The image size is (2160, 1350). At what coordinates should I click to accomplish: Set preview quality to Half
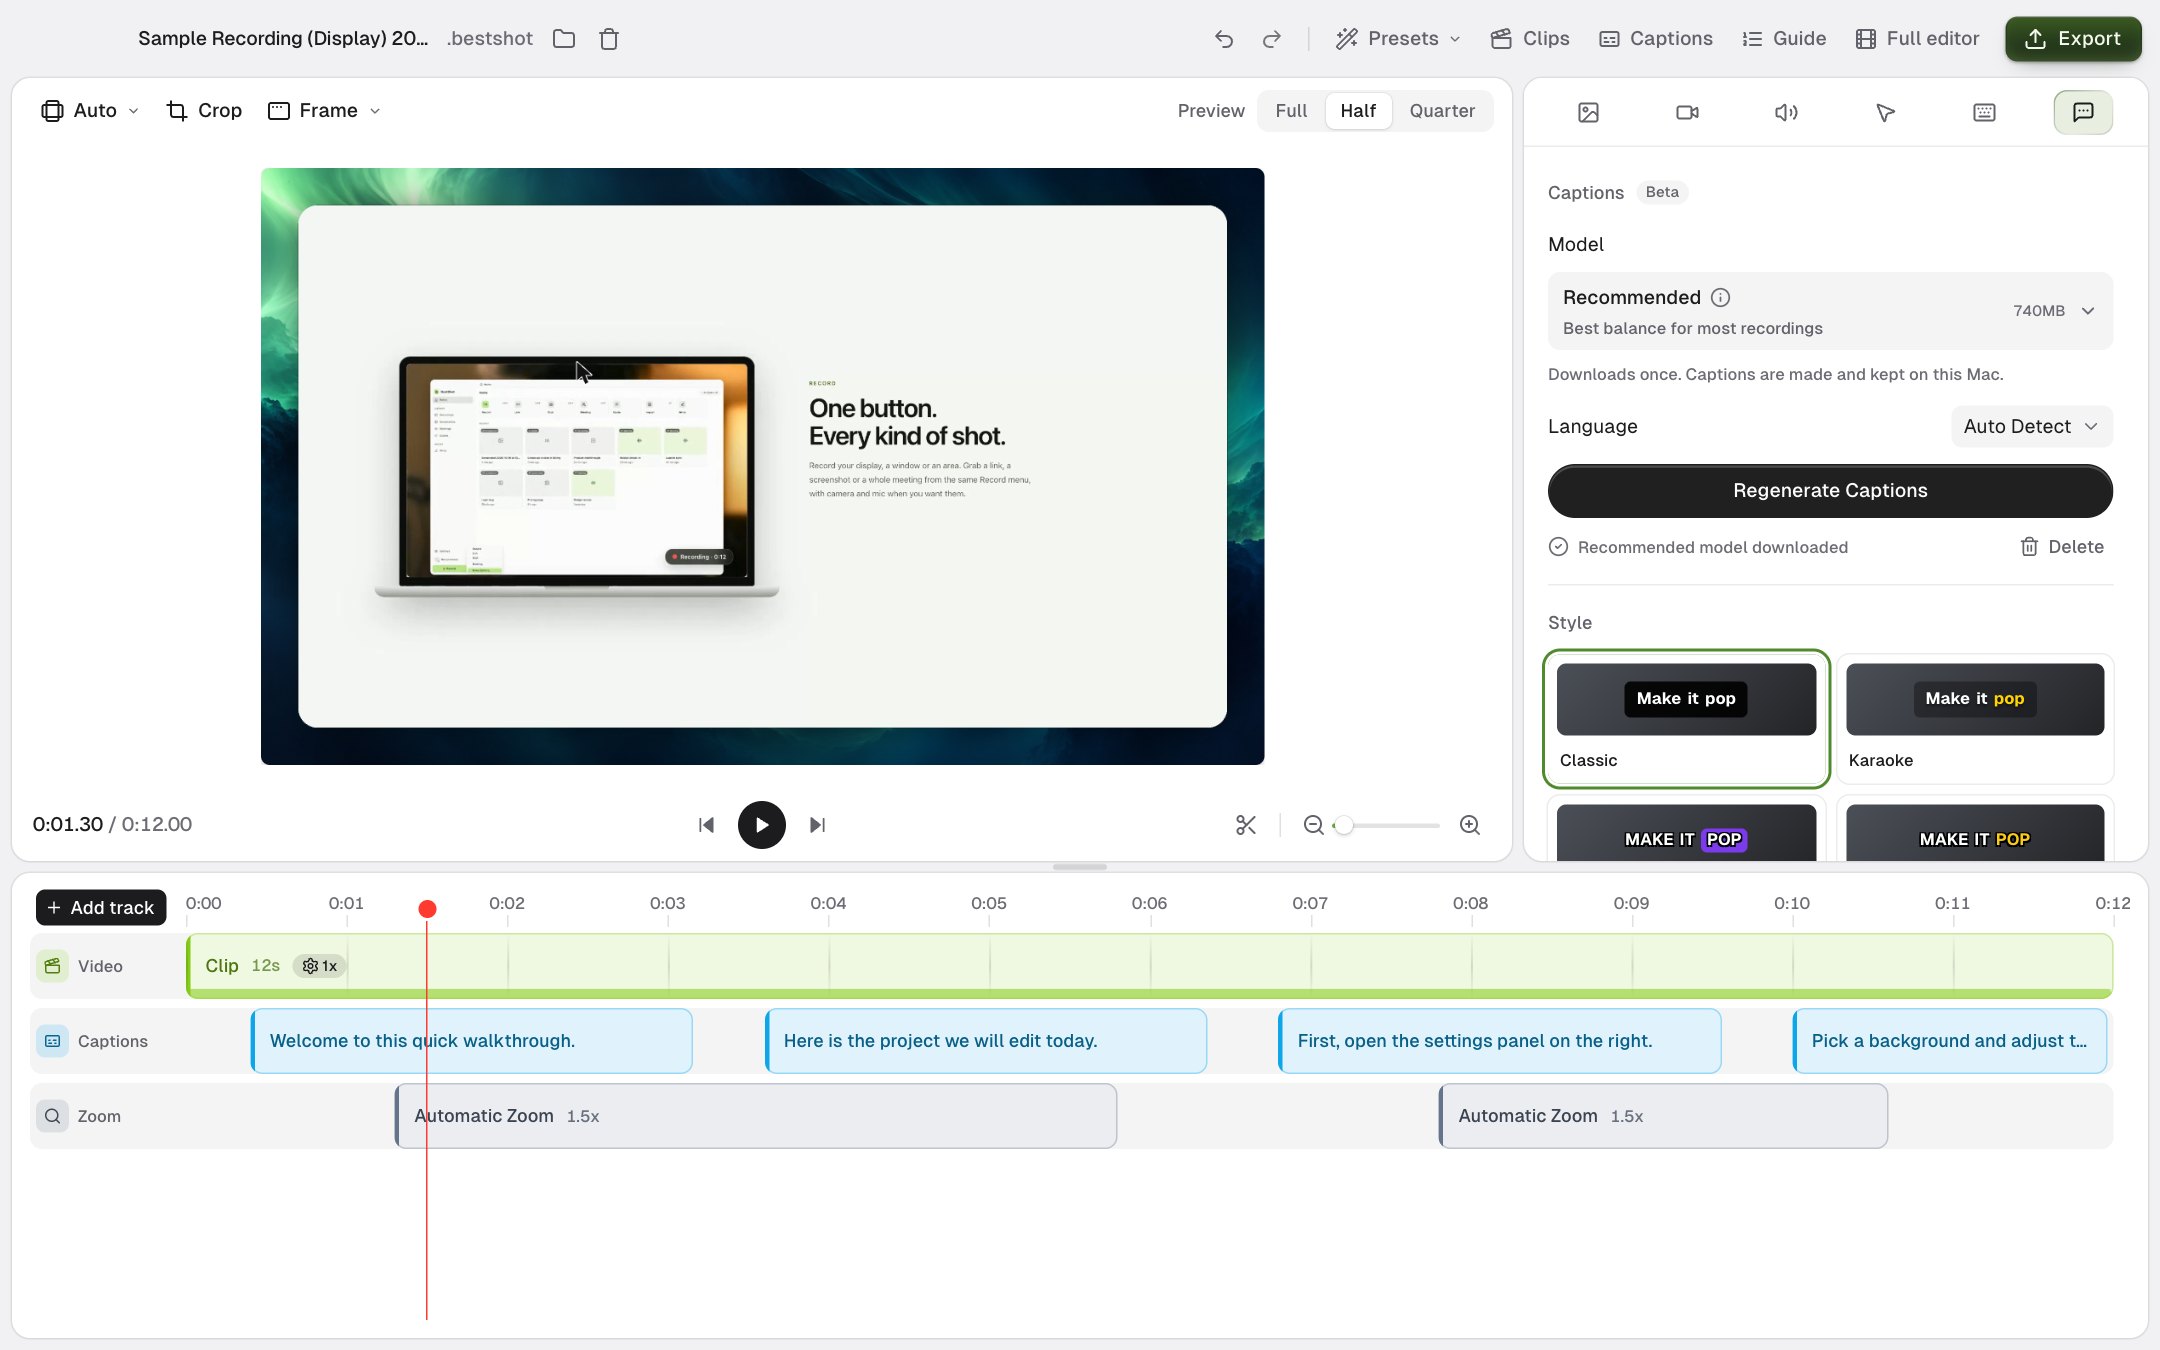(x=1358, y=111)
